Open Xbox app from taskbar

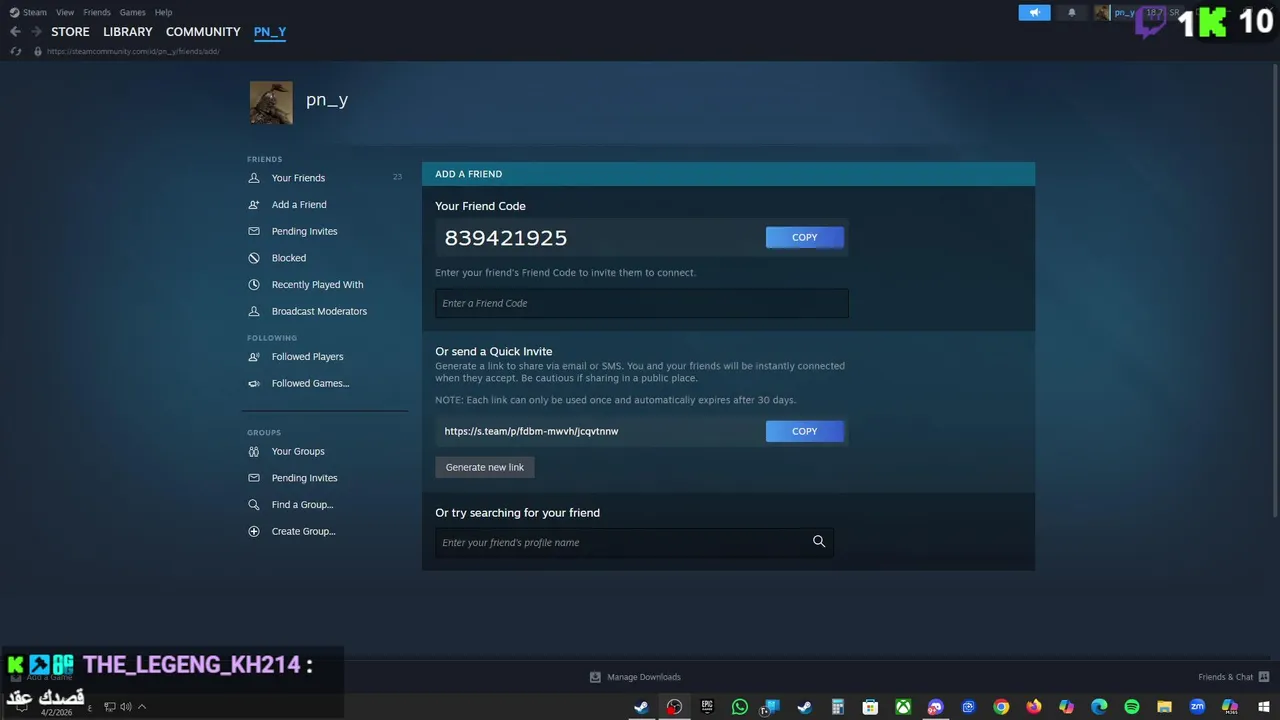[x=903, y=707]
